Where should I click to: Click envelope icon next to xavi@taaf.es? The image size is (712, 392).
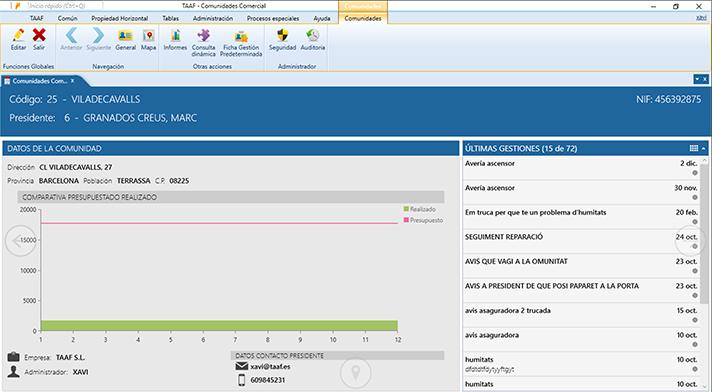pyautogui.click(x=242, y=366)
